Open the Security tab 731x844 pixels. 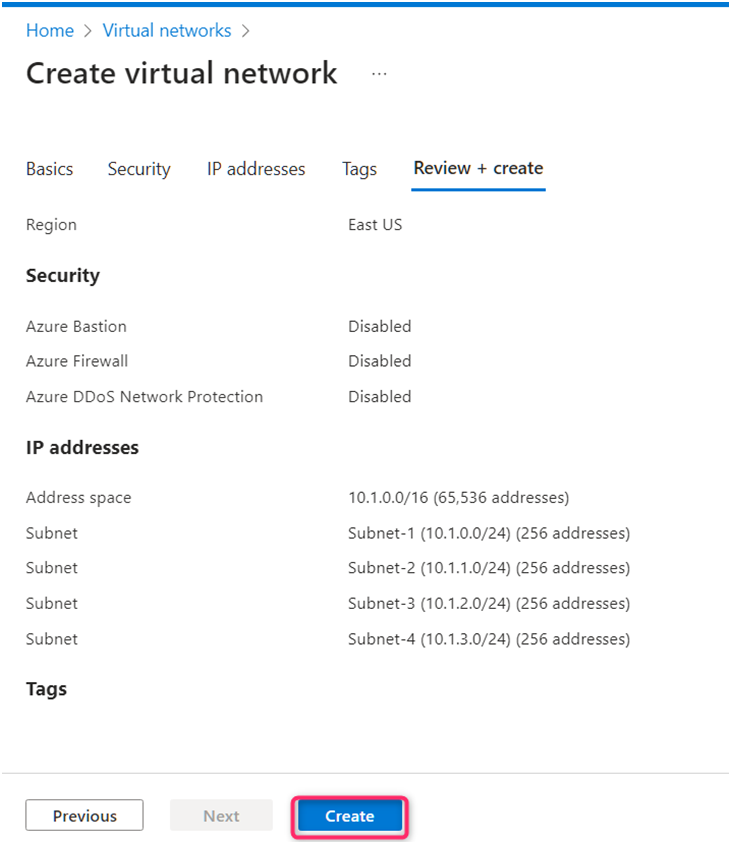[x=139, y=169]
